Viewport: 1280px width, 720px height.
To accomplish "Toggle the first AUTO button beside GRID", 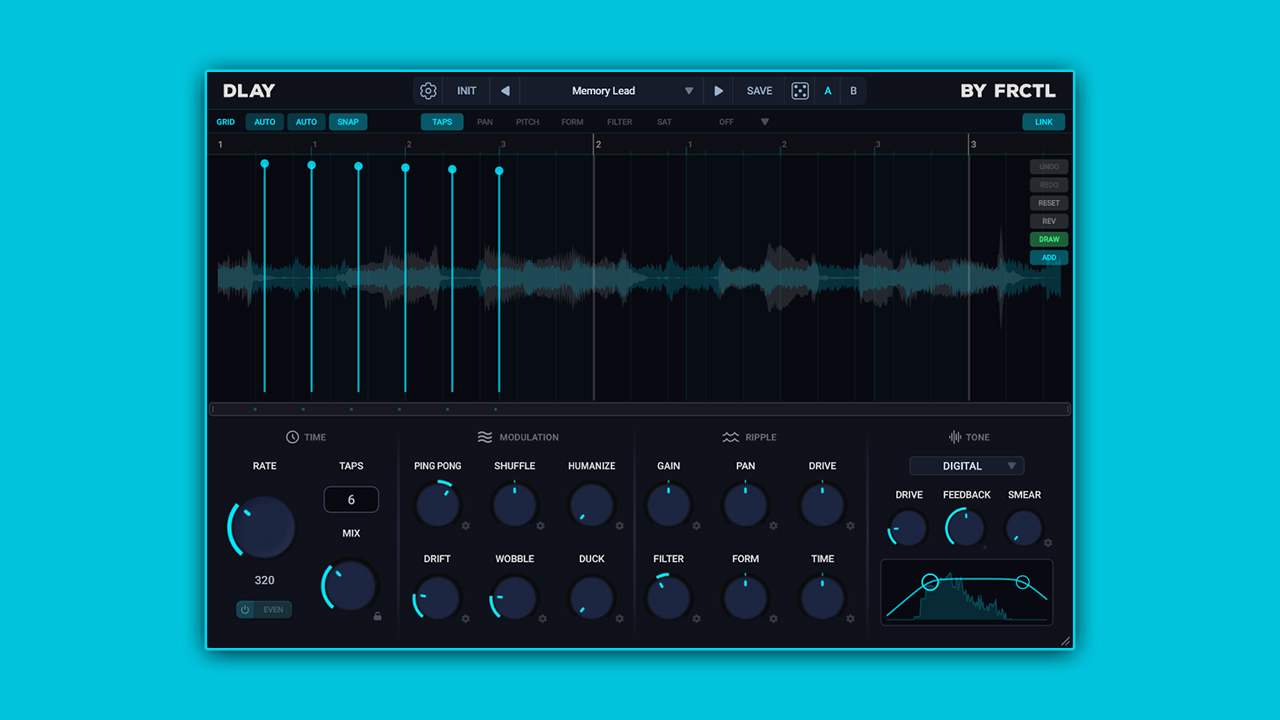I will coord(265,122).
